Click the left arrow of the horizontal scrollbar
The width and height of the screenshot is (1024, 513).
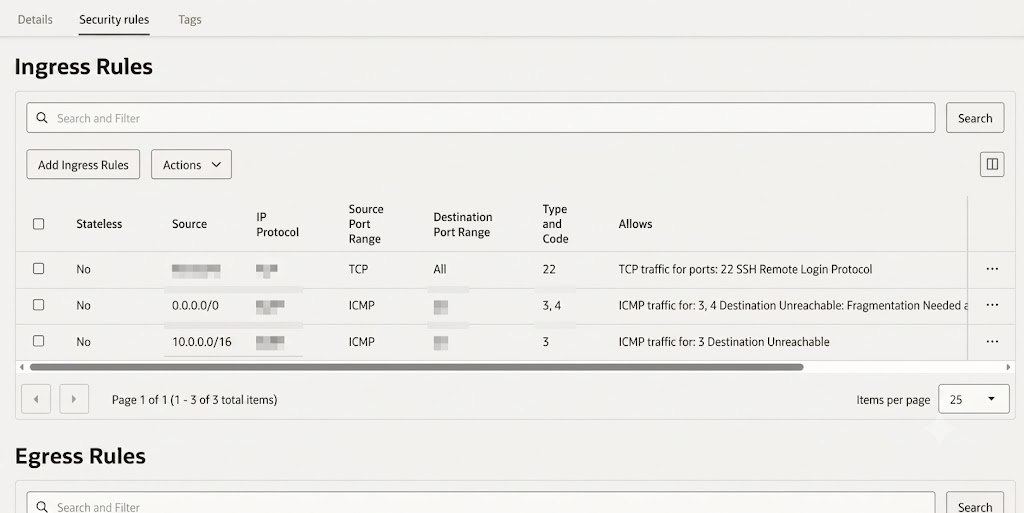(x=22, y=367)
